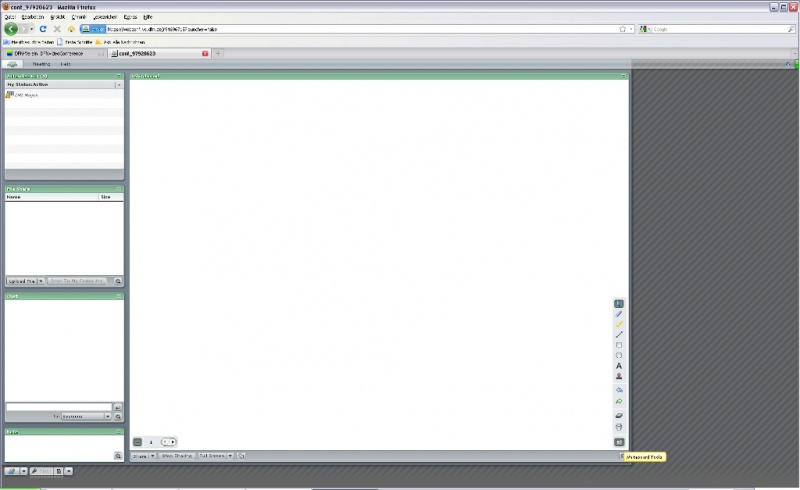Open the Full Screen dropdown arrow
The height and width of the screenshot is (490, 800).
point(230,456)
